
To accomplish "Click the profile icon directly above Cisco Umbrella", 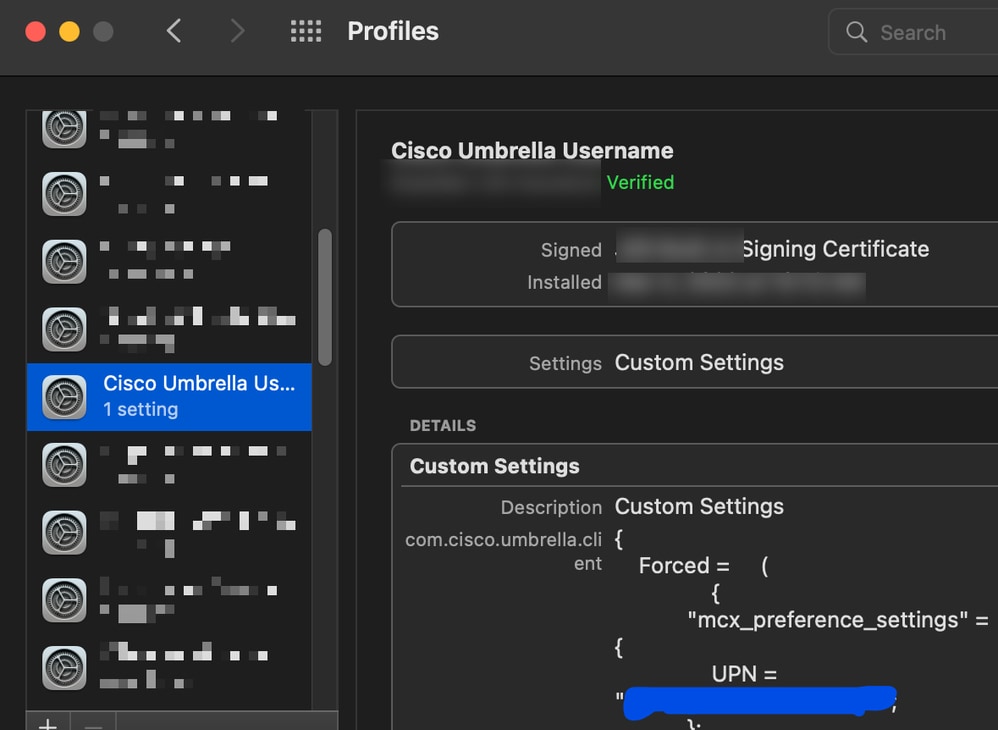I will coord(64,329).
